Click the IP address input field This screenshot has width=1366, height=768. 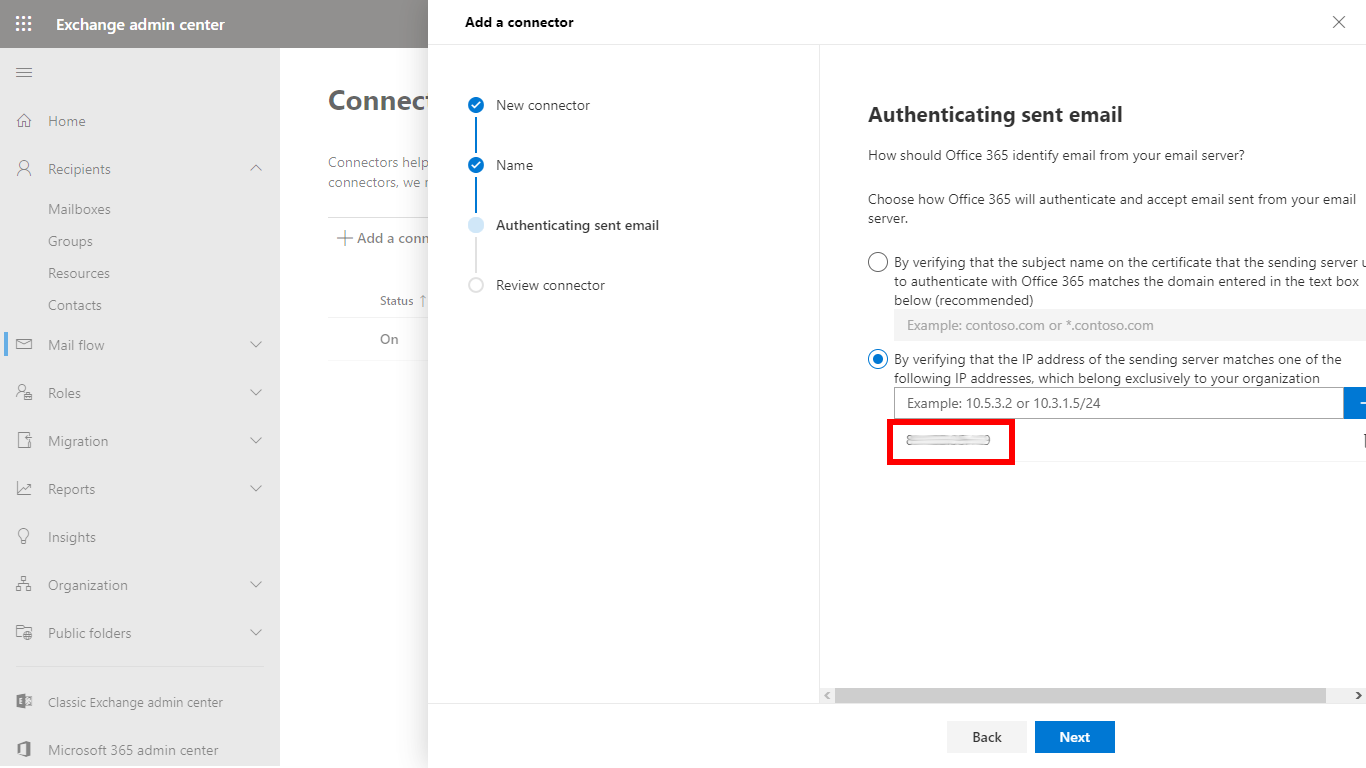[1118, 403]
